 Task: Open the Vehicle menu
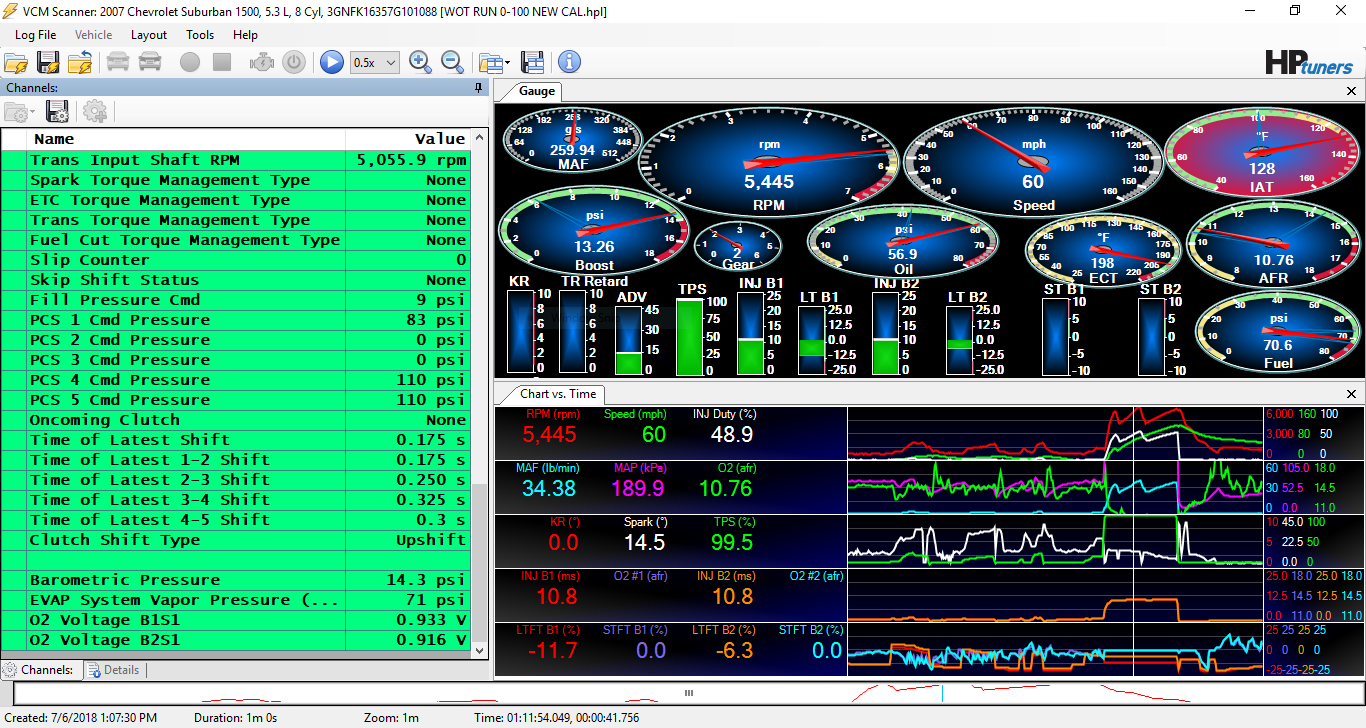point(94,35)
